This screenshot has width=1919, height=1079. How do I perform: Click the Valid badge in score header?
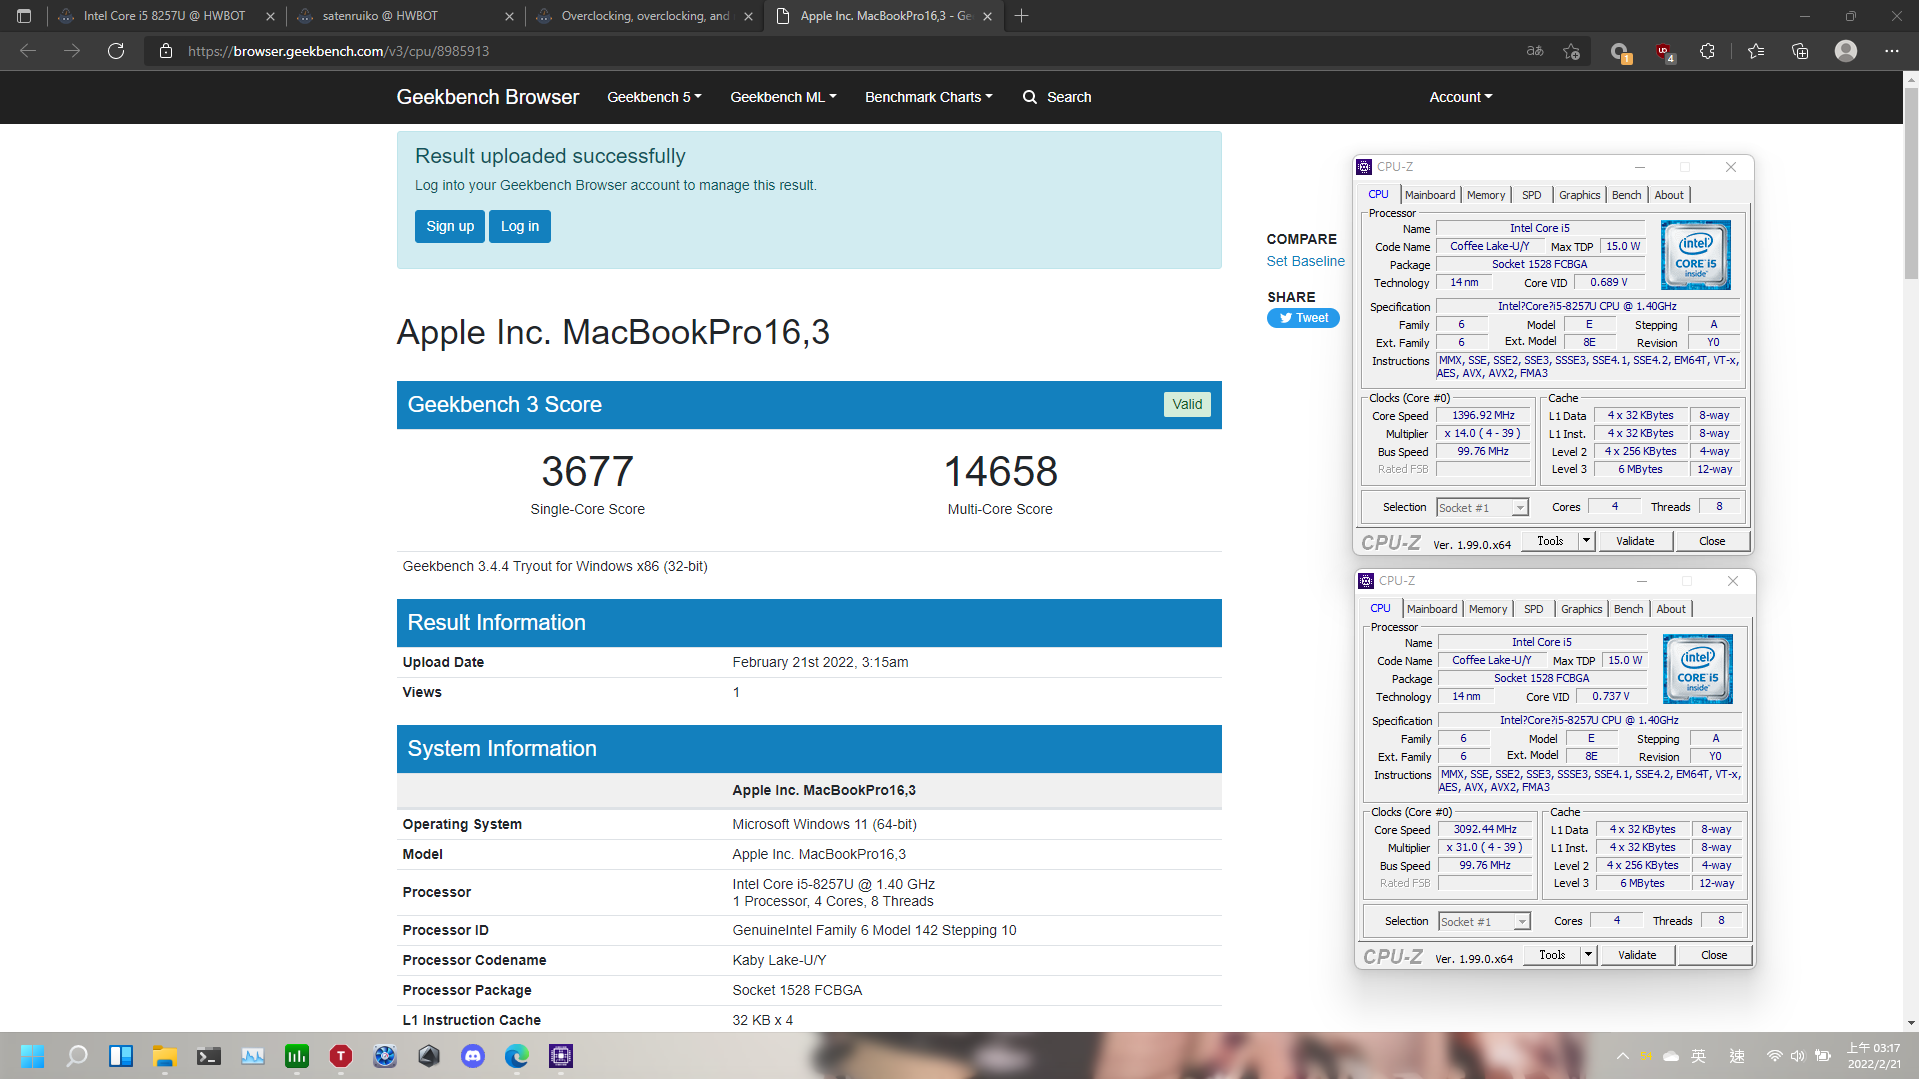[1187, 404]
